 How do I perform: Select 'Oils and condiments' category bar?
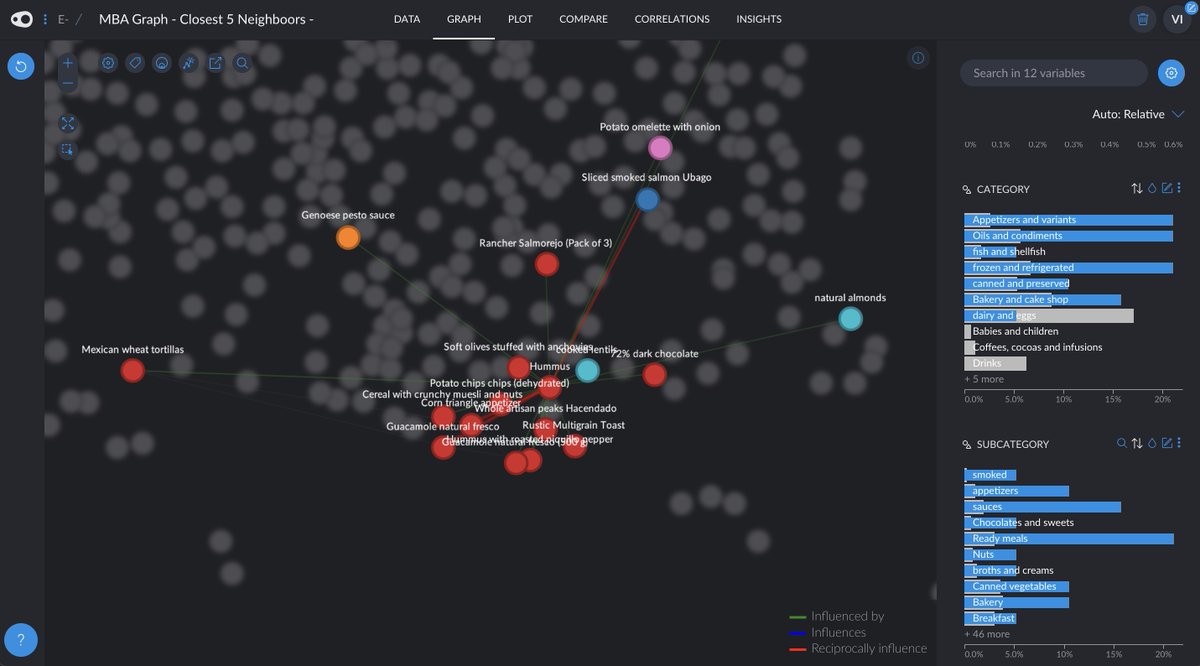pyautogui.click(x=1069, y=236)
